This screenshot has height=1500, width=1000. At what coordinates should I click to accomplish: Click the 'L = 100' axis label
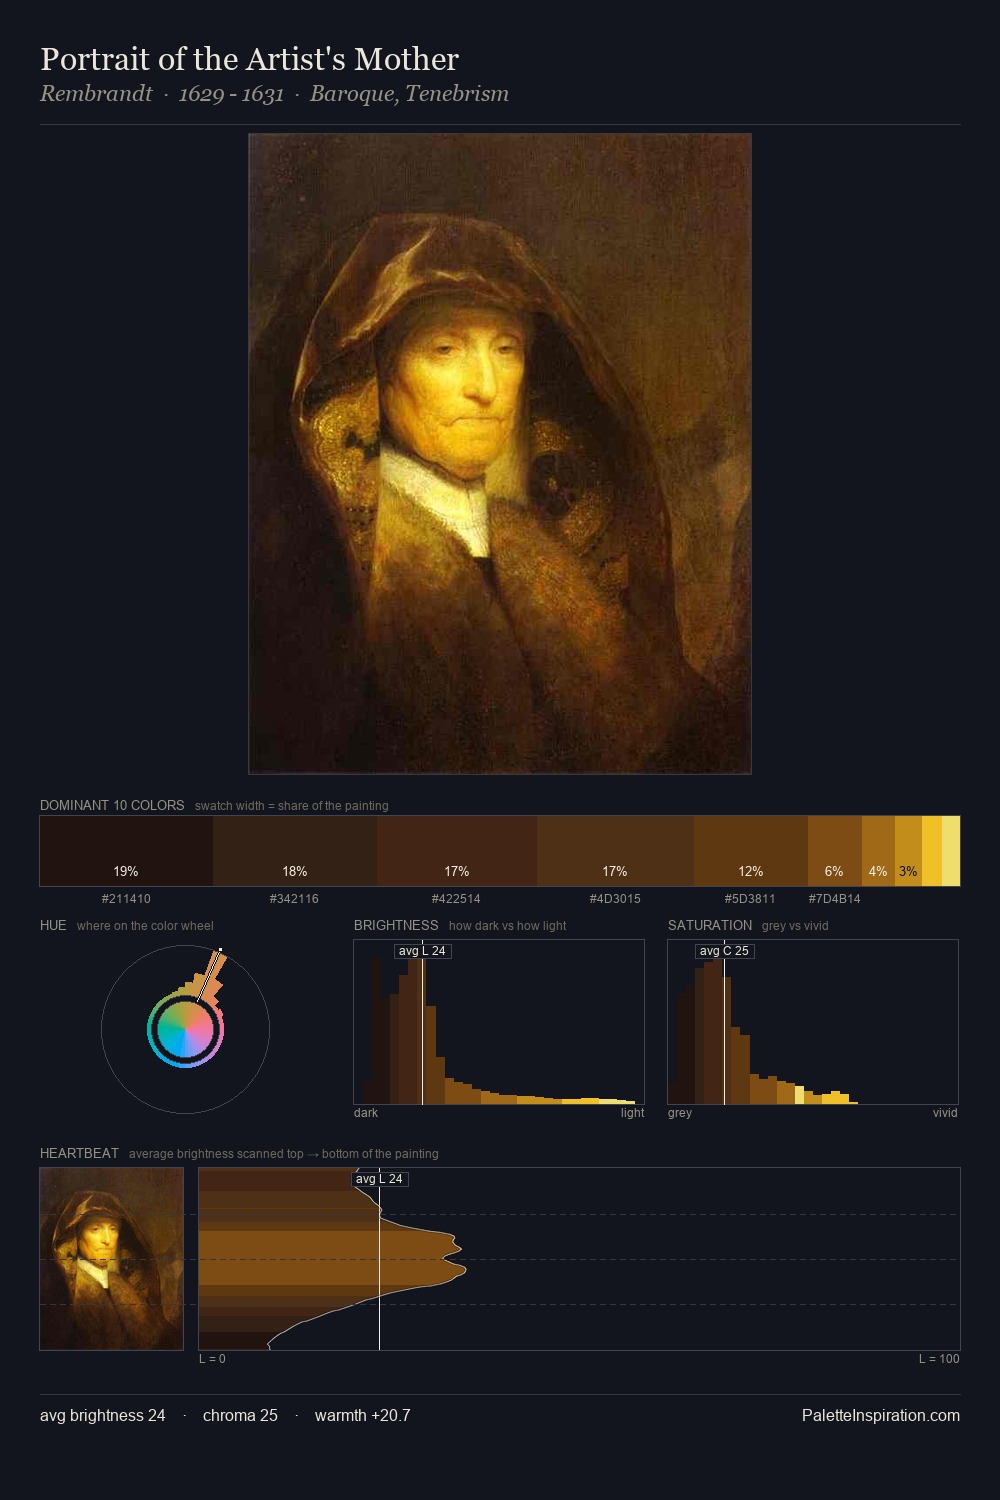point(939,1359)
